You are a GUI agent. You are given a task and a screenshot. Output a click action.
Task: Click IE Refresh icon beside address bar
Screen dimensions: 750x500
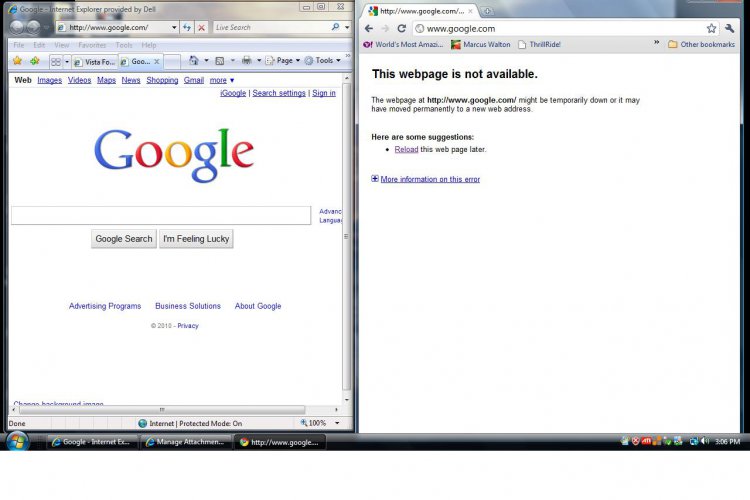point(187,27)
